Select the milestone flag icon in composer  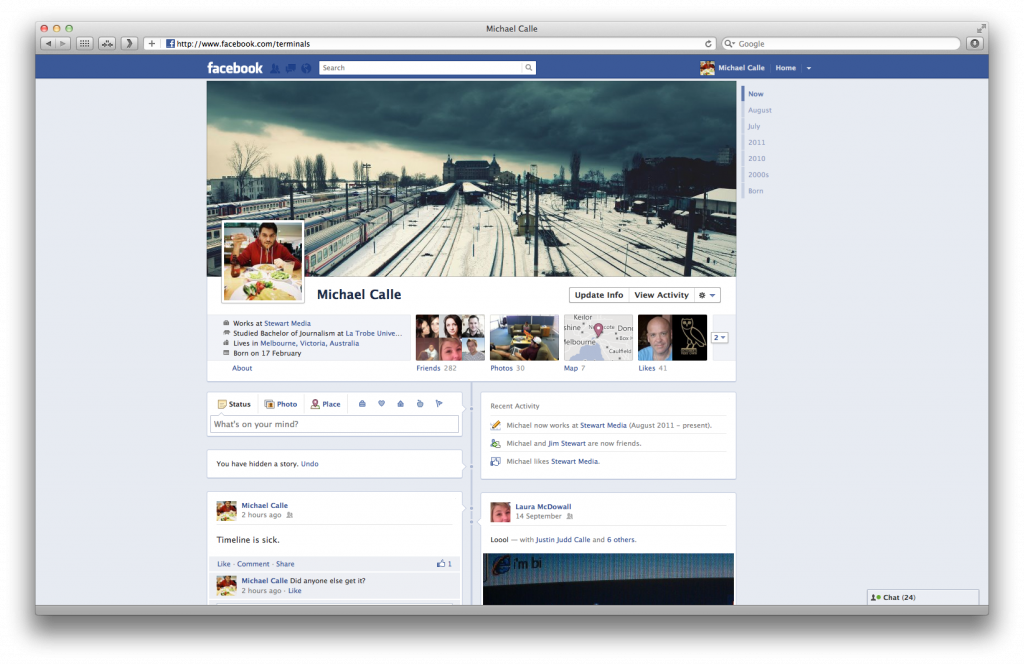coord(439,404)
